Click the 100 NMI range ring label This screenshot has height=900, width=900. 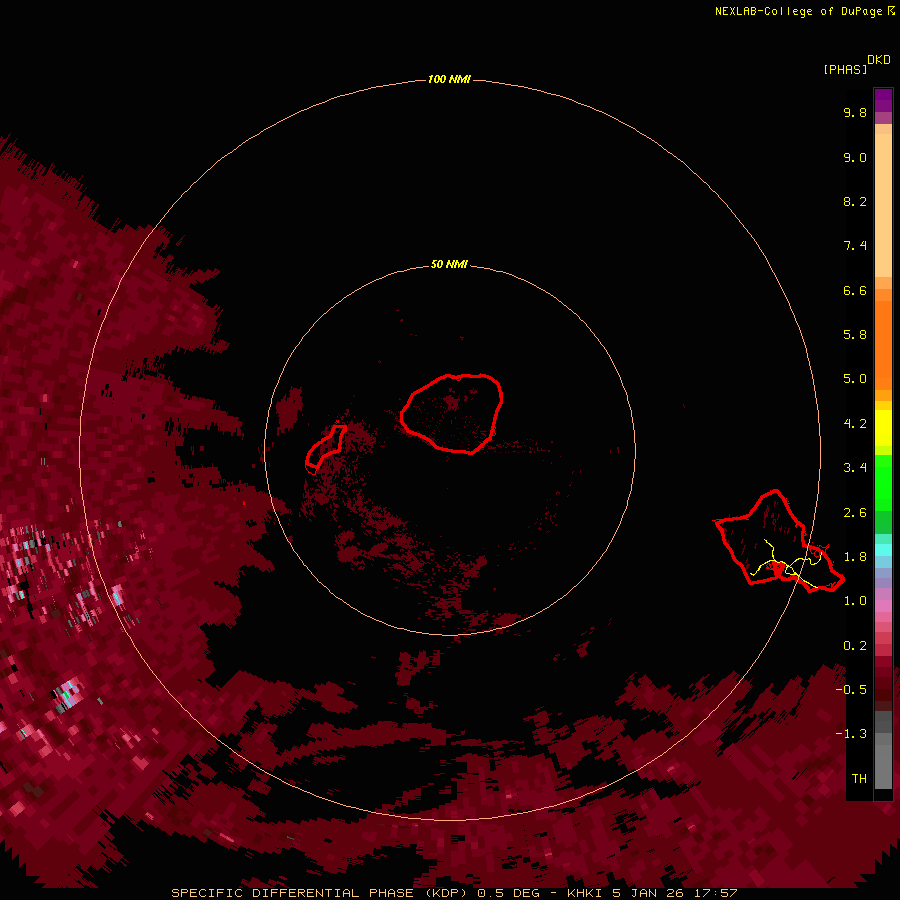point(449,79)
